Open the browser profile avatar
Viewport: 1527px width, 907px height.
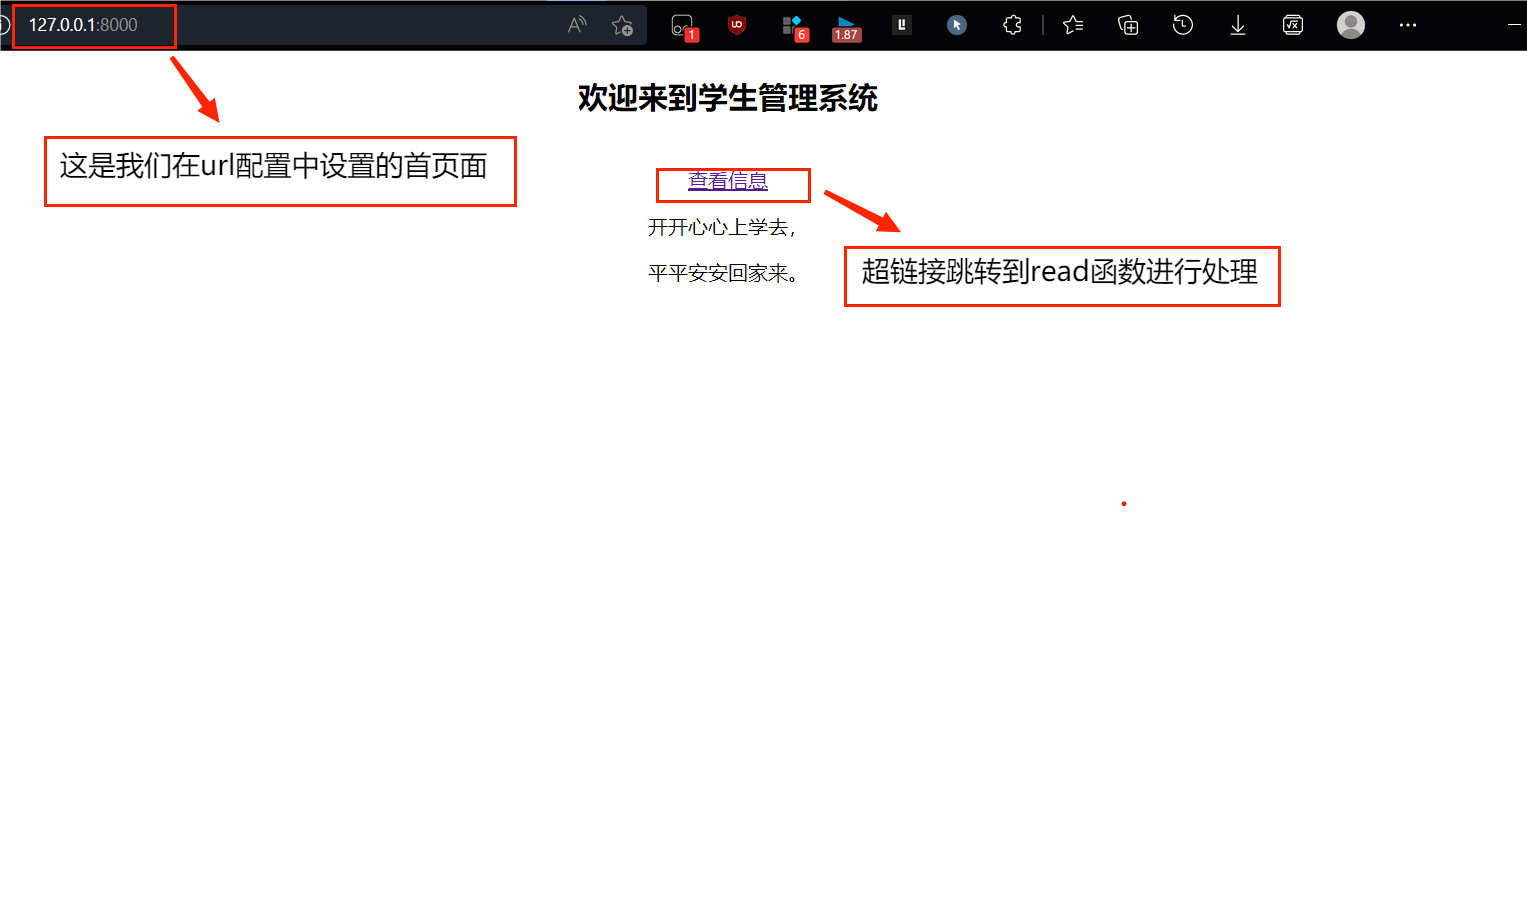(1350, 25)
